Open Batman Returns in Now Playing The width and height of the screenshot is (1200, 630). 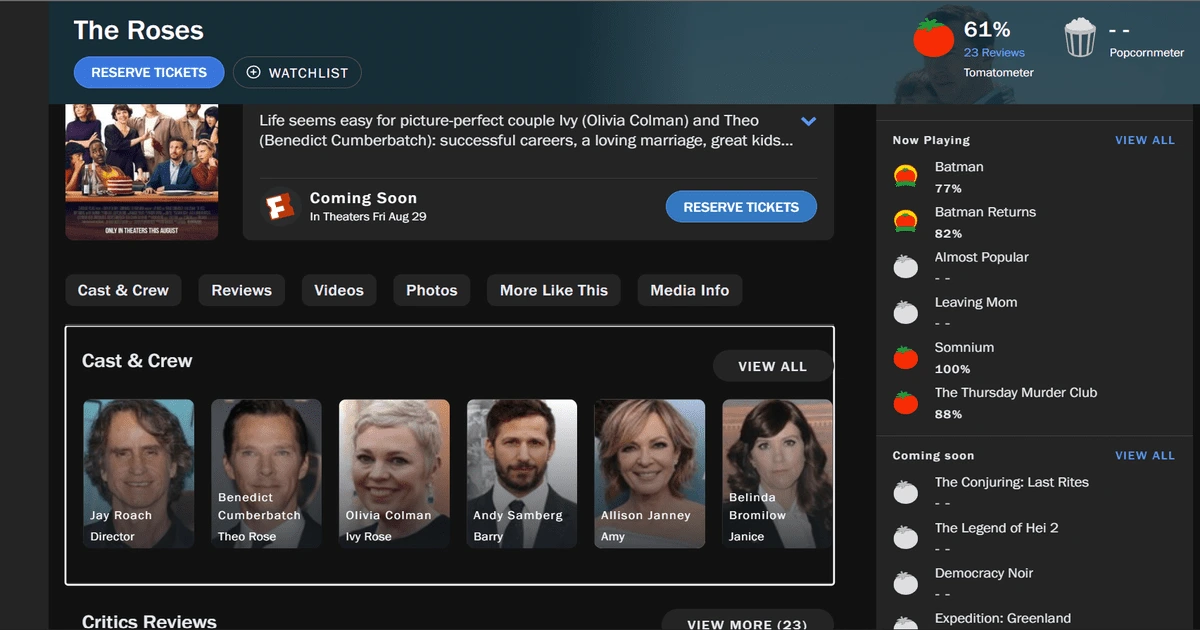(x=985, y=212)
